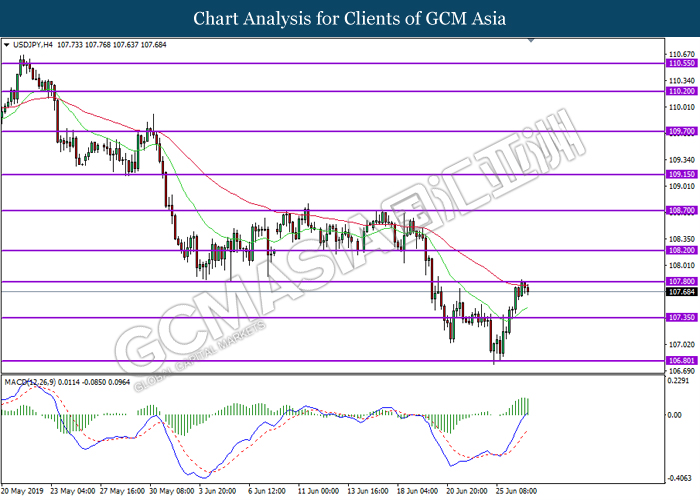Select the 108.200 price level label
700x500 pixels.
[x=681, y=250]
